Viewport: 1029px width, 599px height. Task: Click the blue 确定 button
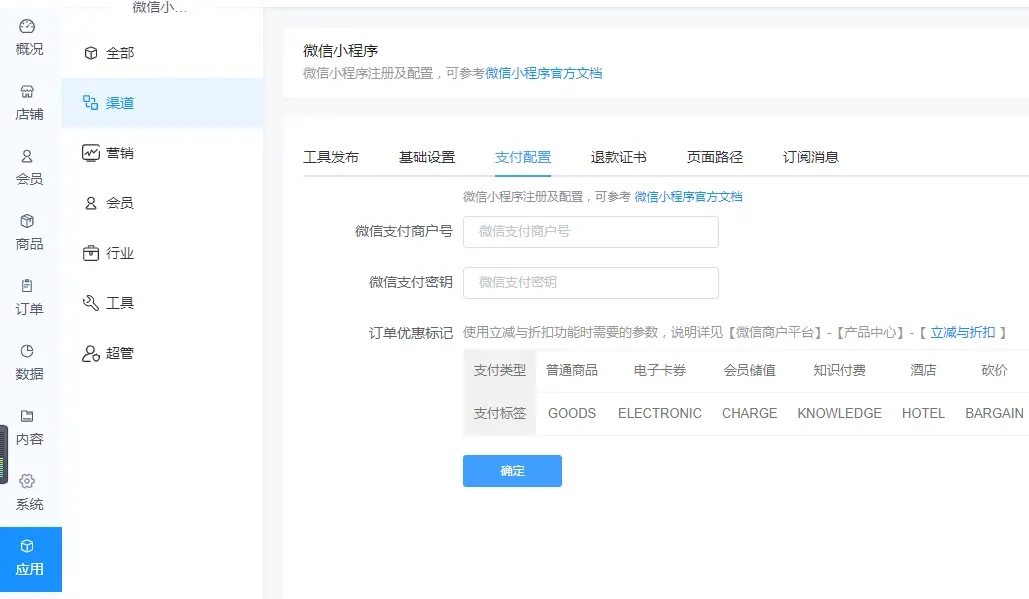(512, 471)
